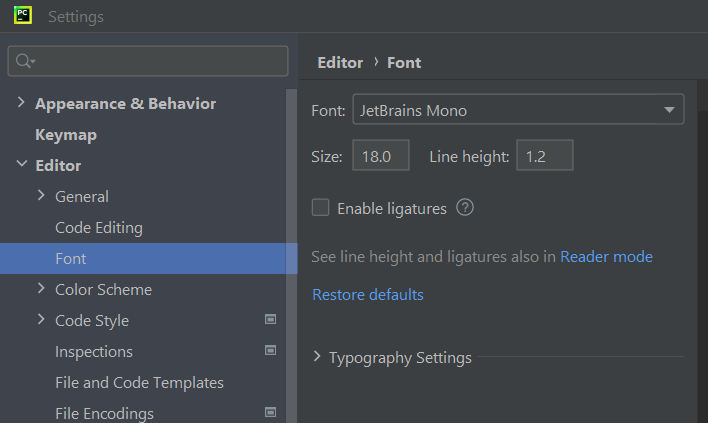
Task: Click the General tree item label
Action: coord(82,197)
